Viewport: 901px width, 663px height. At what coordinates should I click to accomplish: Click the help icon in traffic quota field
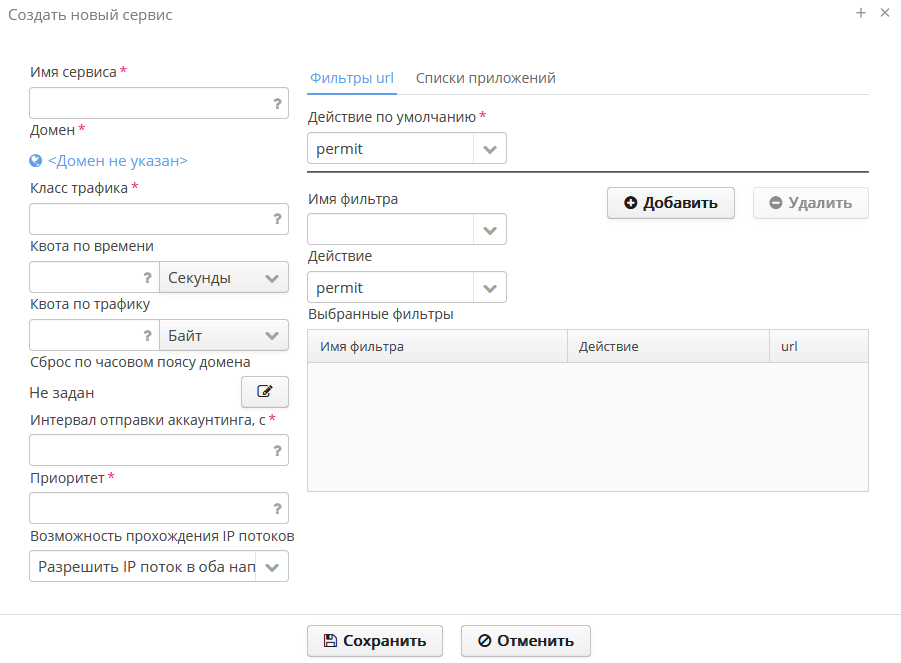(147, 335)
